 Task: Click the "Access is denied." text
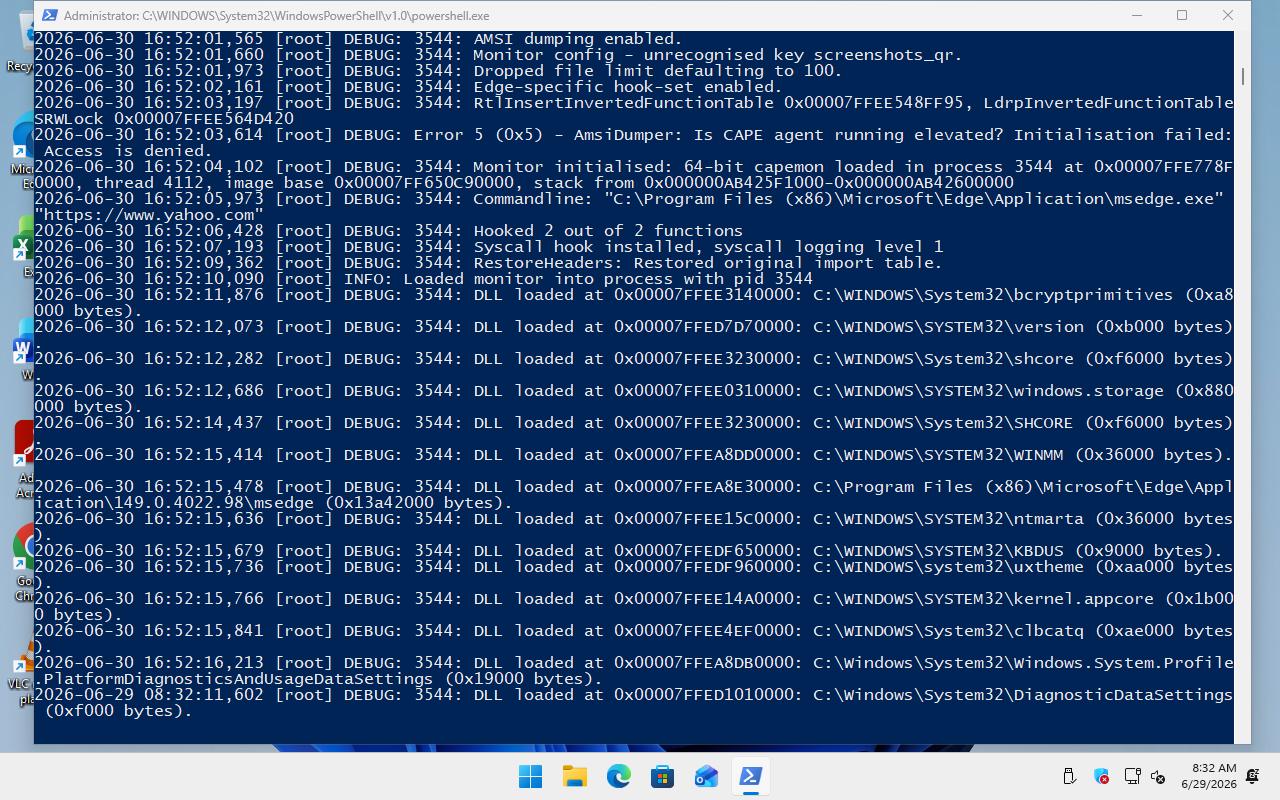click(x=127, y=151)
